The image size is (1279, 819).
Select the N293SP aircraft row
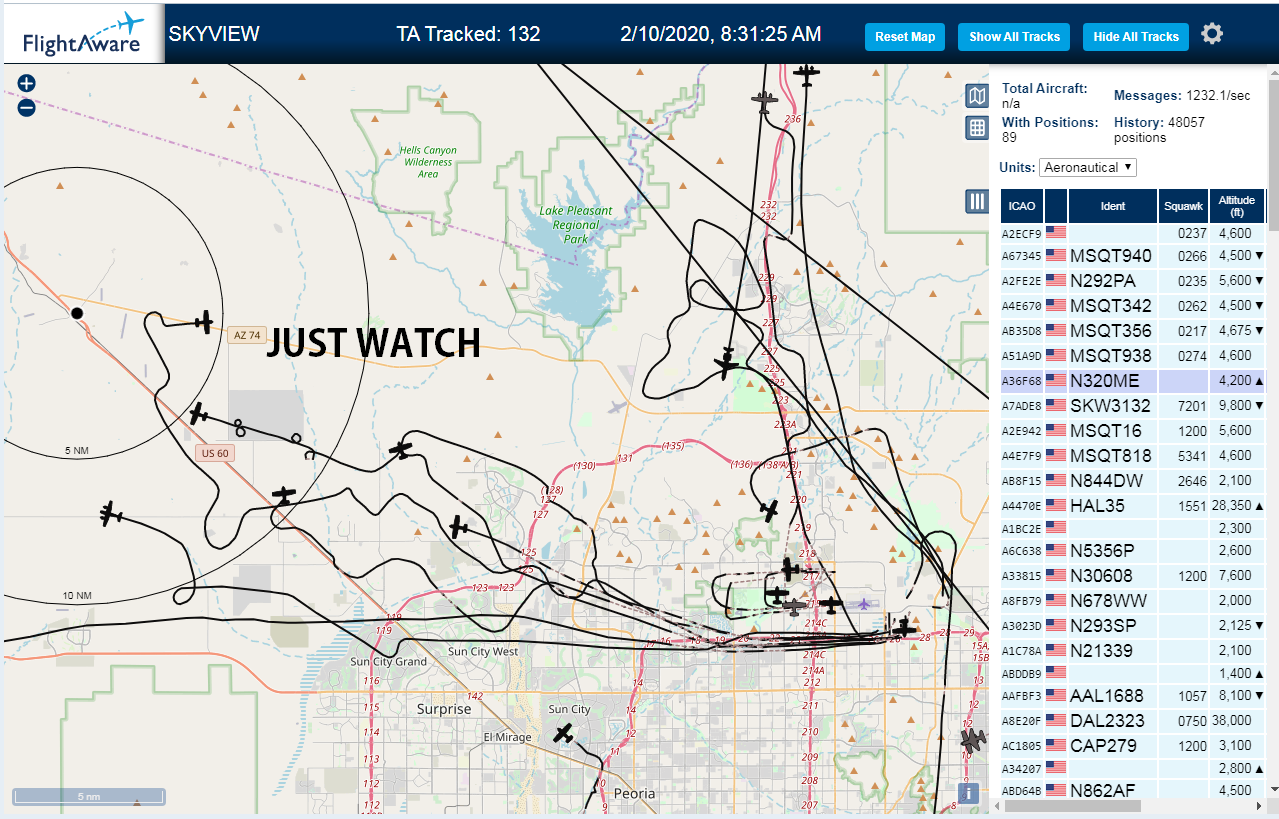pyautogui.click(x=1134, y=625)
